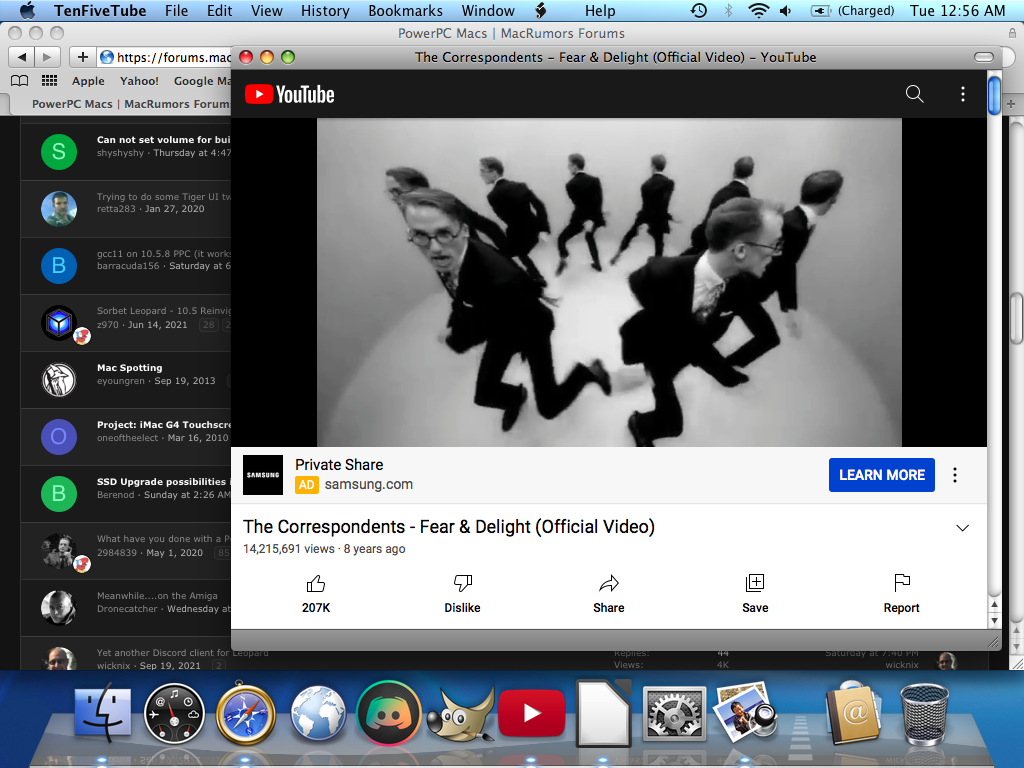Screen dimensions: 1024x768
Task: Expand video description chevron
Action: tap(963, 528)
